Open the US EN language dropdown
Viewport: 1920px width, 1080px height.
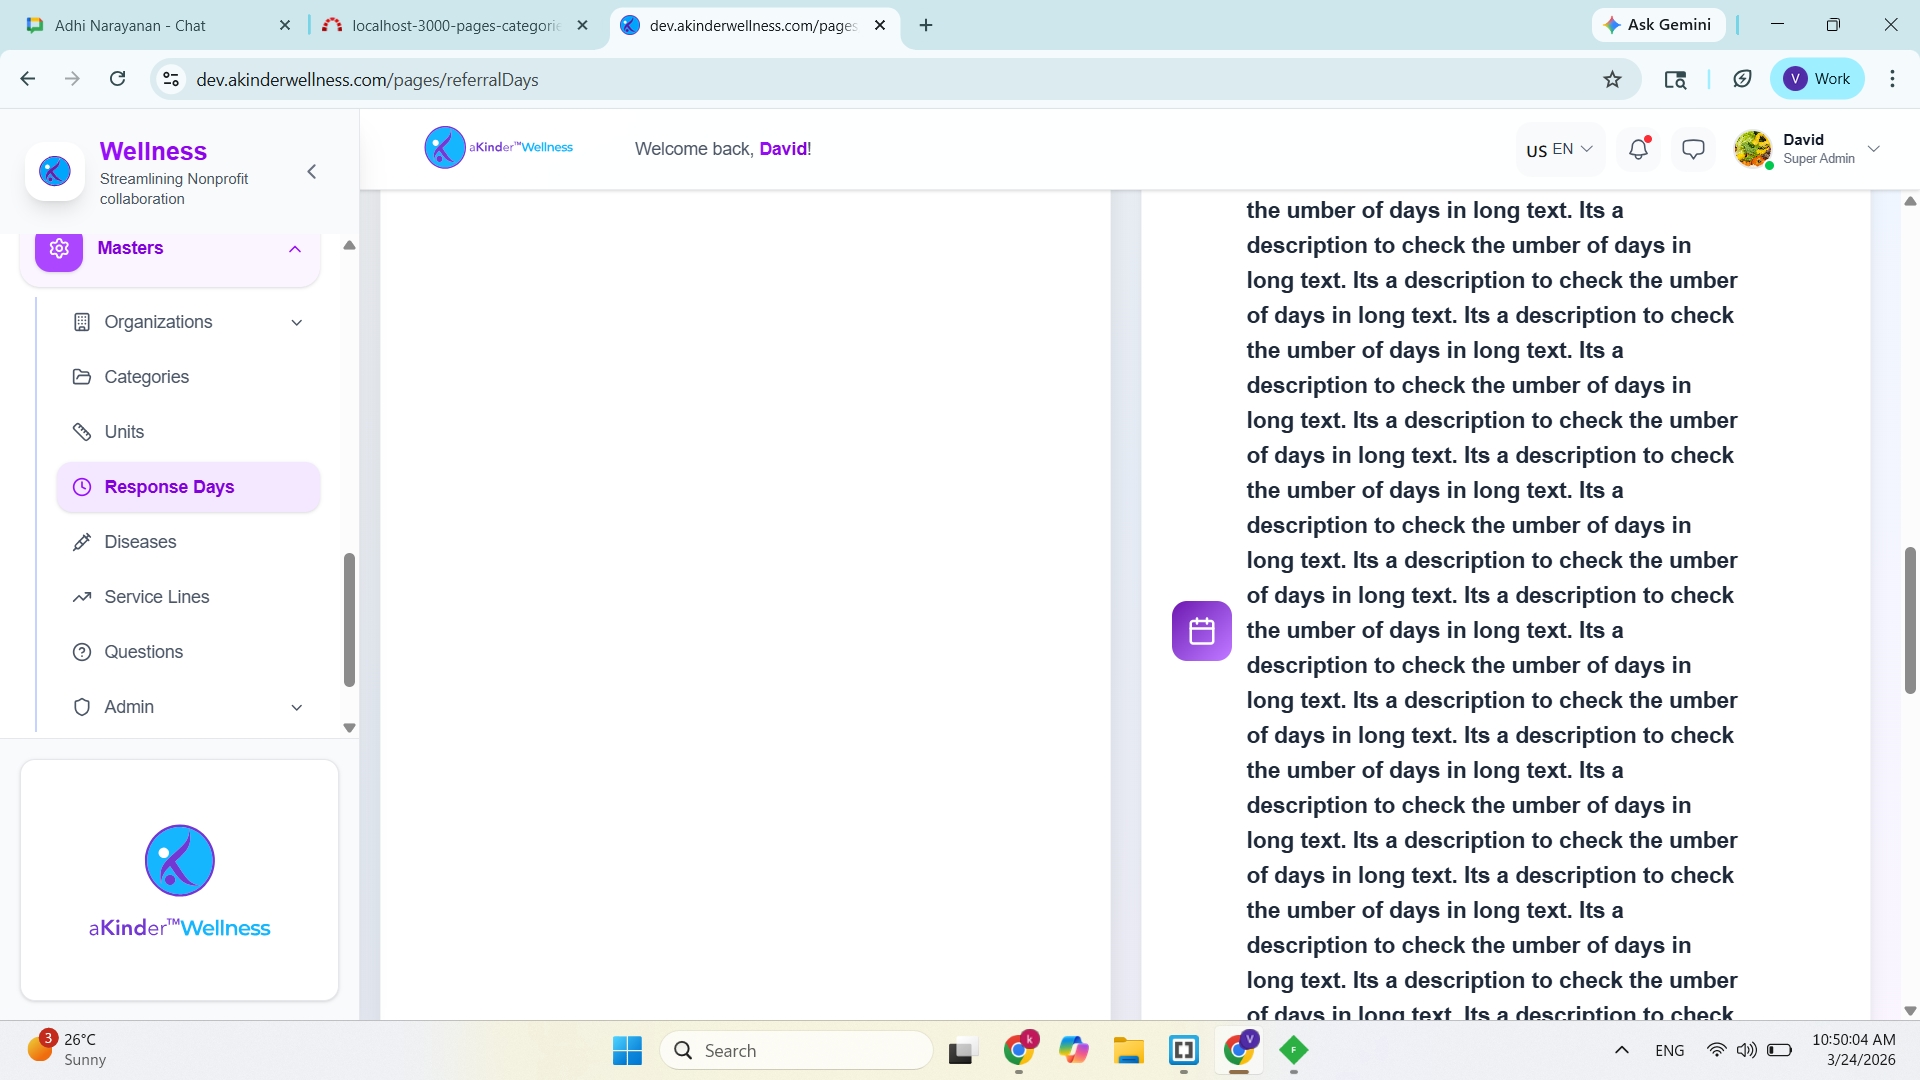point(1559,149)
